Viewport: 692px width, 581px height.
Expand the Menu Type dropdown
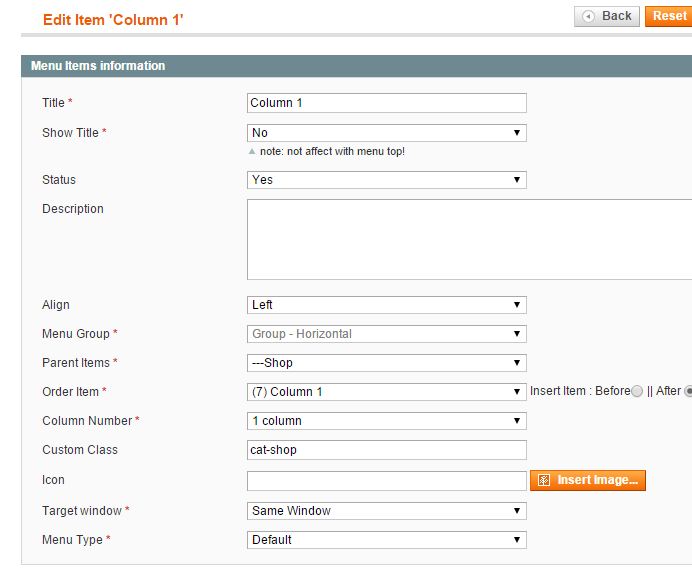coord(387,540)
